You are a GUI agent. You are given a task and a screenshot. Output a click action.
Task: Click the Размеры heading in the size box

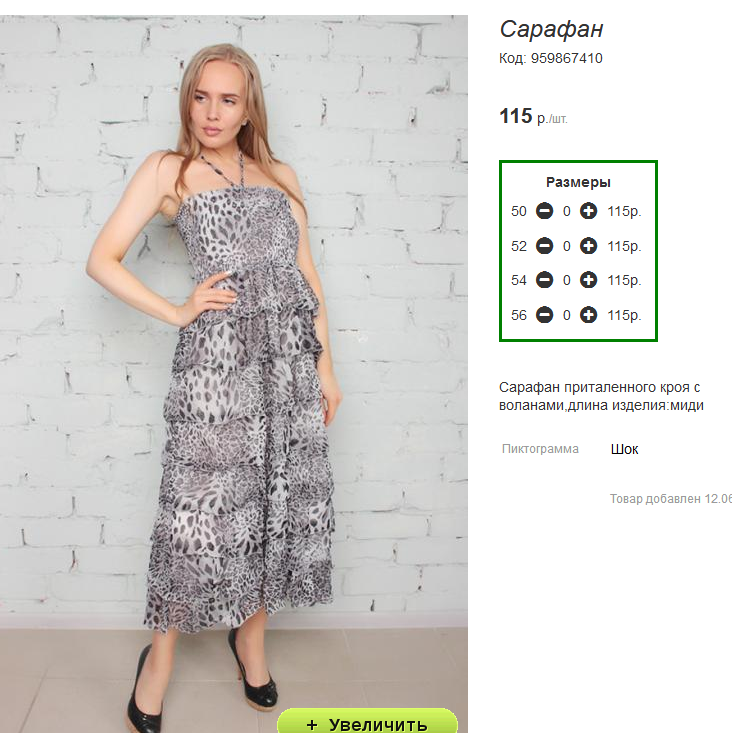coord(578,182)
